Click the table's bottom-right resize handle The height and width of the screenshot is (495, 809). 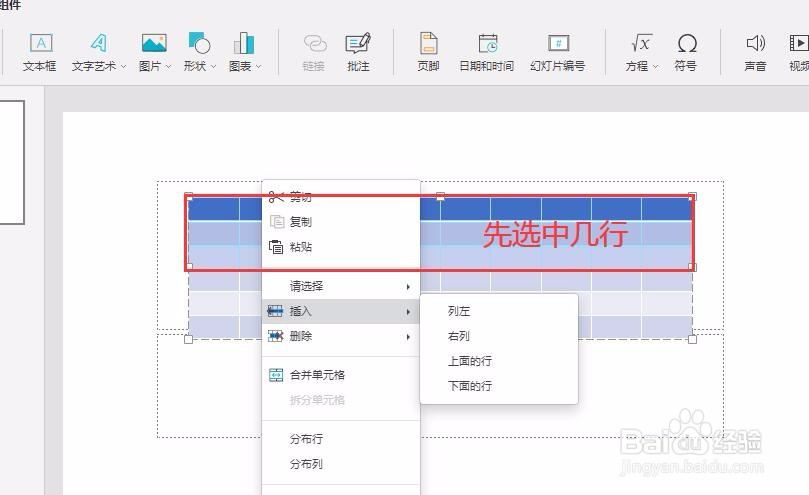(692, 339)
